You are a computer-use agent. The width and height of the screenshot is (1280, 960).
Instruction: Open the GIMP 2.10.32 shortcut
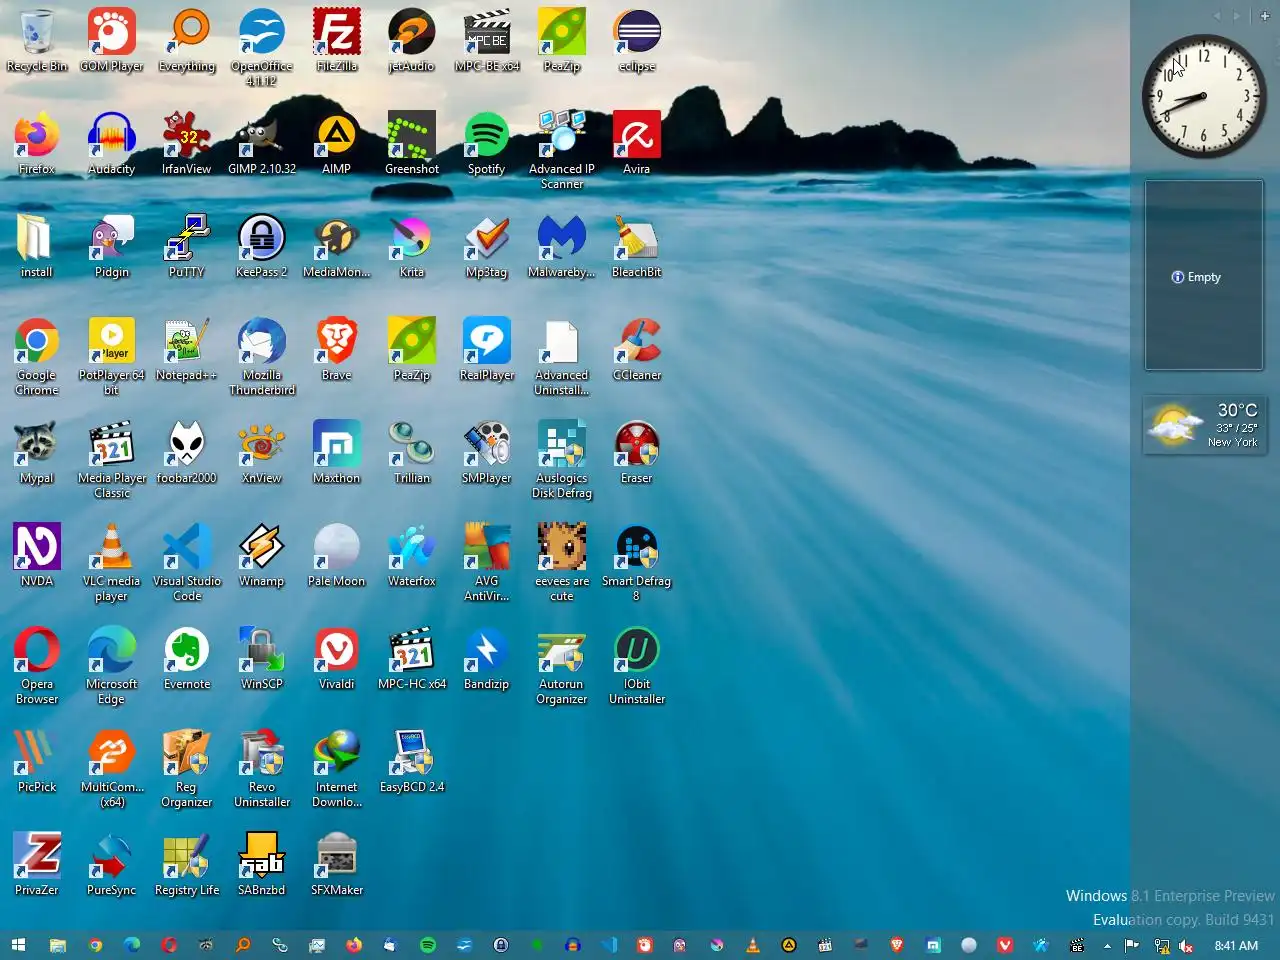tap(262, 144)
